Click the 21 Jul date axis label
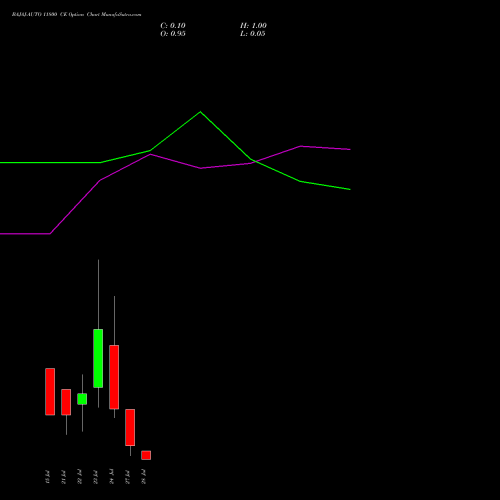Image resolution: width=500 pixels, height=500 pixels. [63, 477]
